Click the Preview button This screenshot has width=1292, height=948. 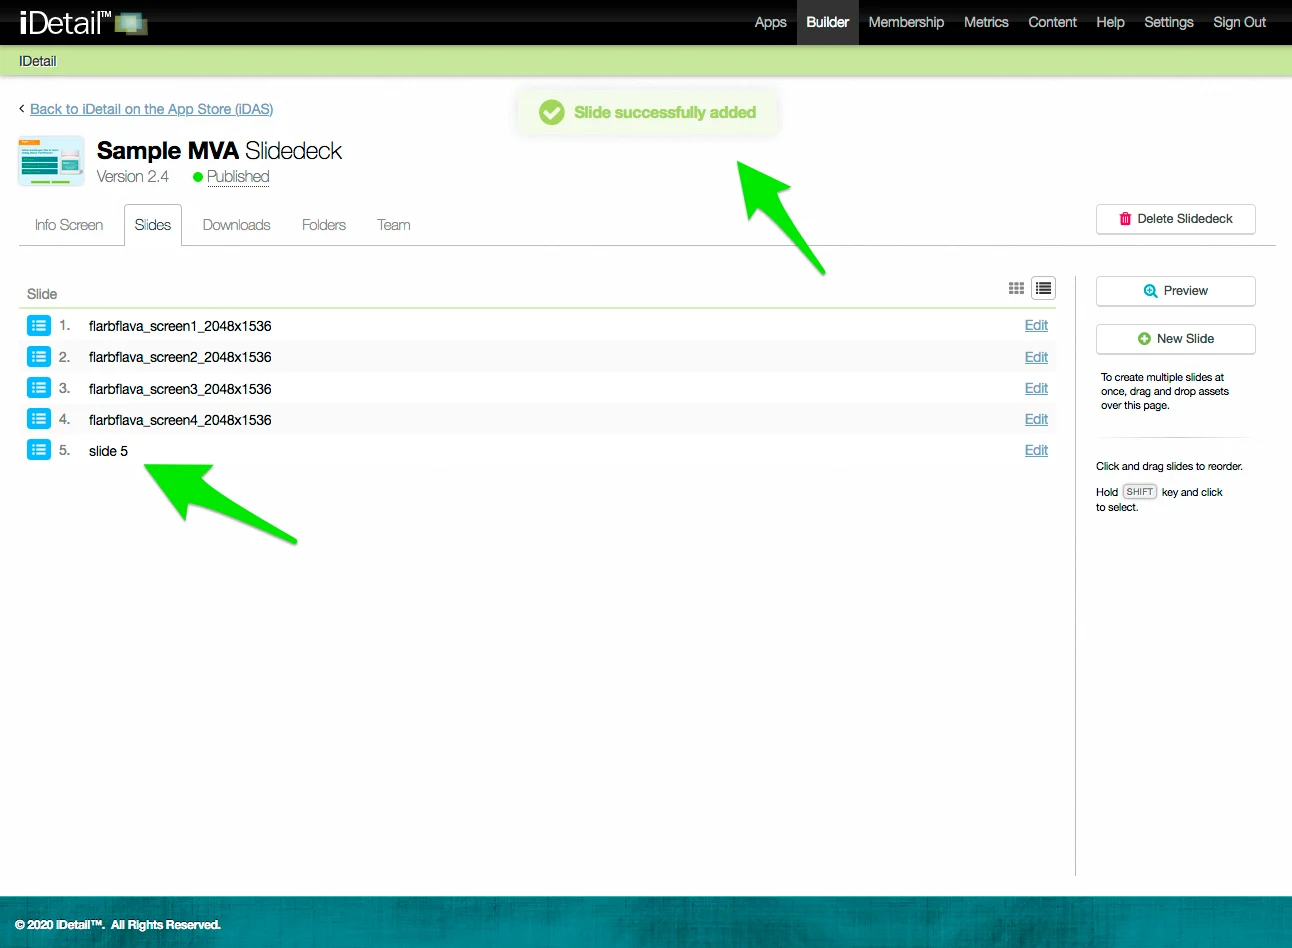(1176, 291)
